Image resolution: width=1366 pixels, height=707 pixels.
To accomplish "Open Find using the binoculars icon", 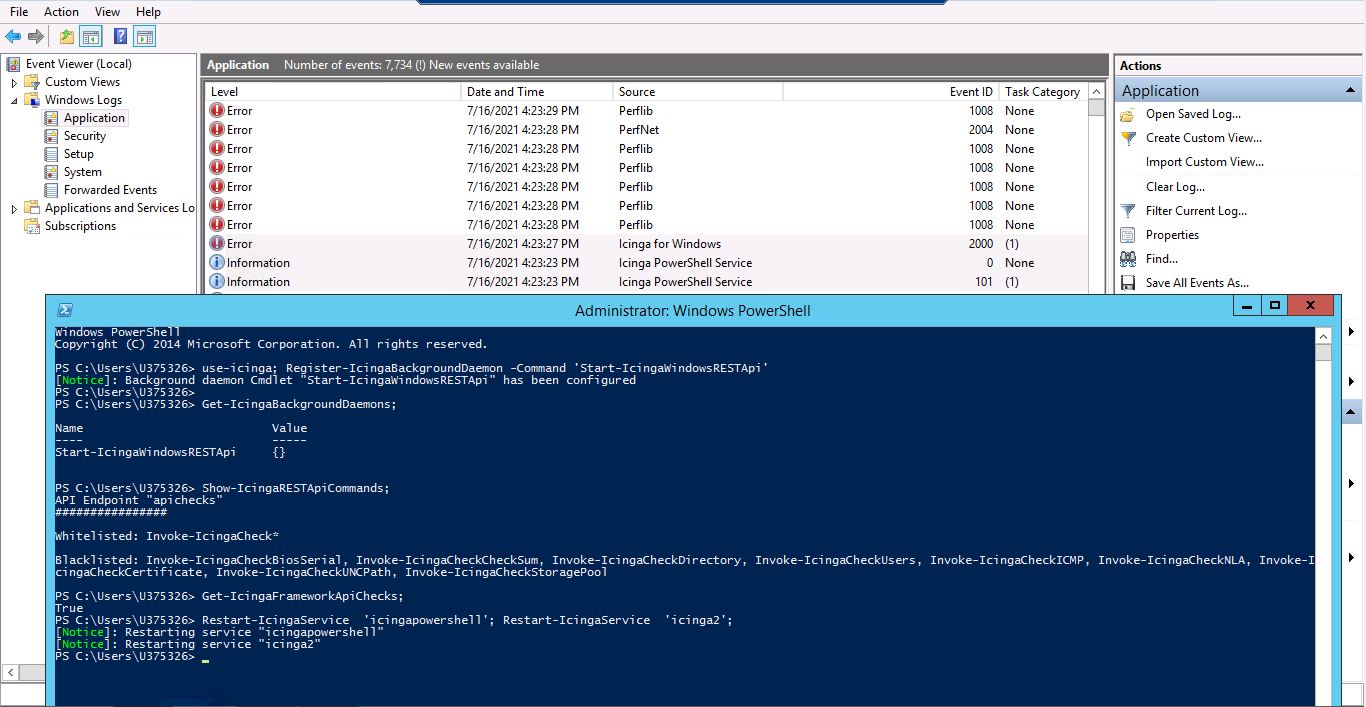I will pos(1126,258).
